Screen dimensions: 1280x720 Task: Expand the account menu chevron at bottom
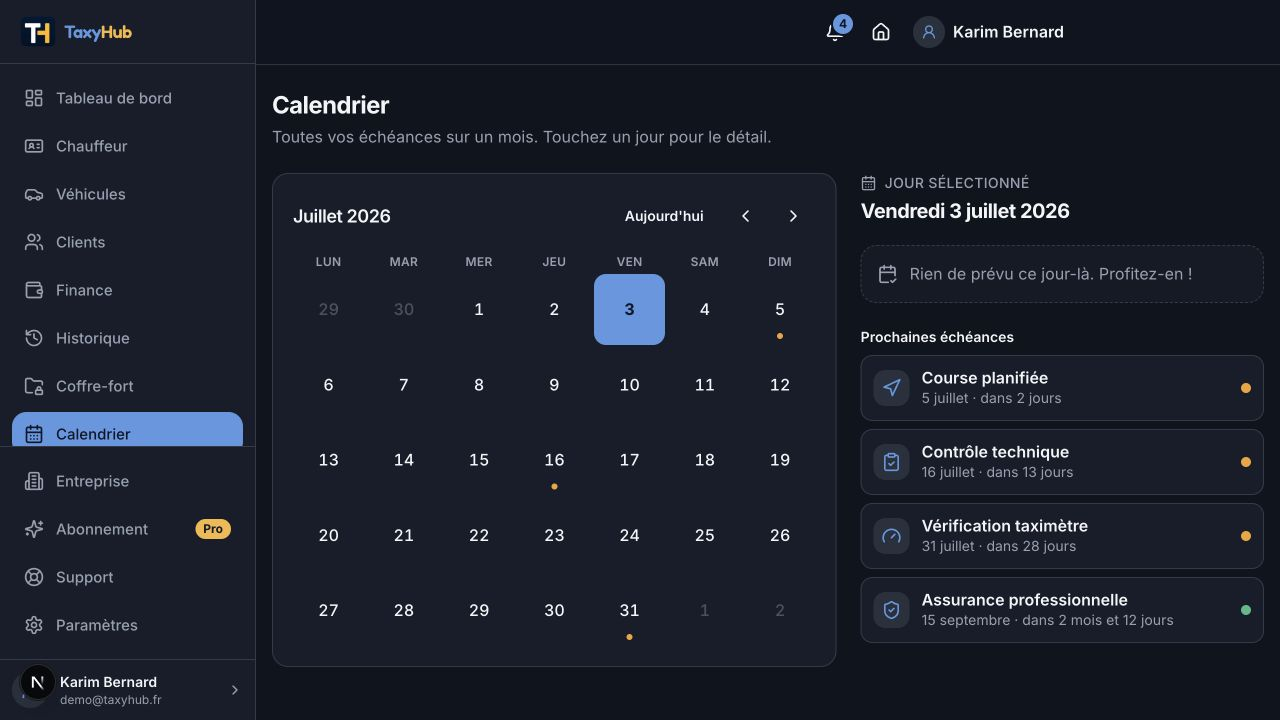pyautogui.click(x=235, y=690)
